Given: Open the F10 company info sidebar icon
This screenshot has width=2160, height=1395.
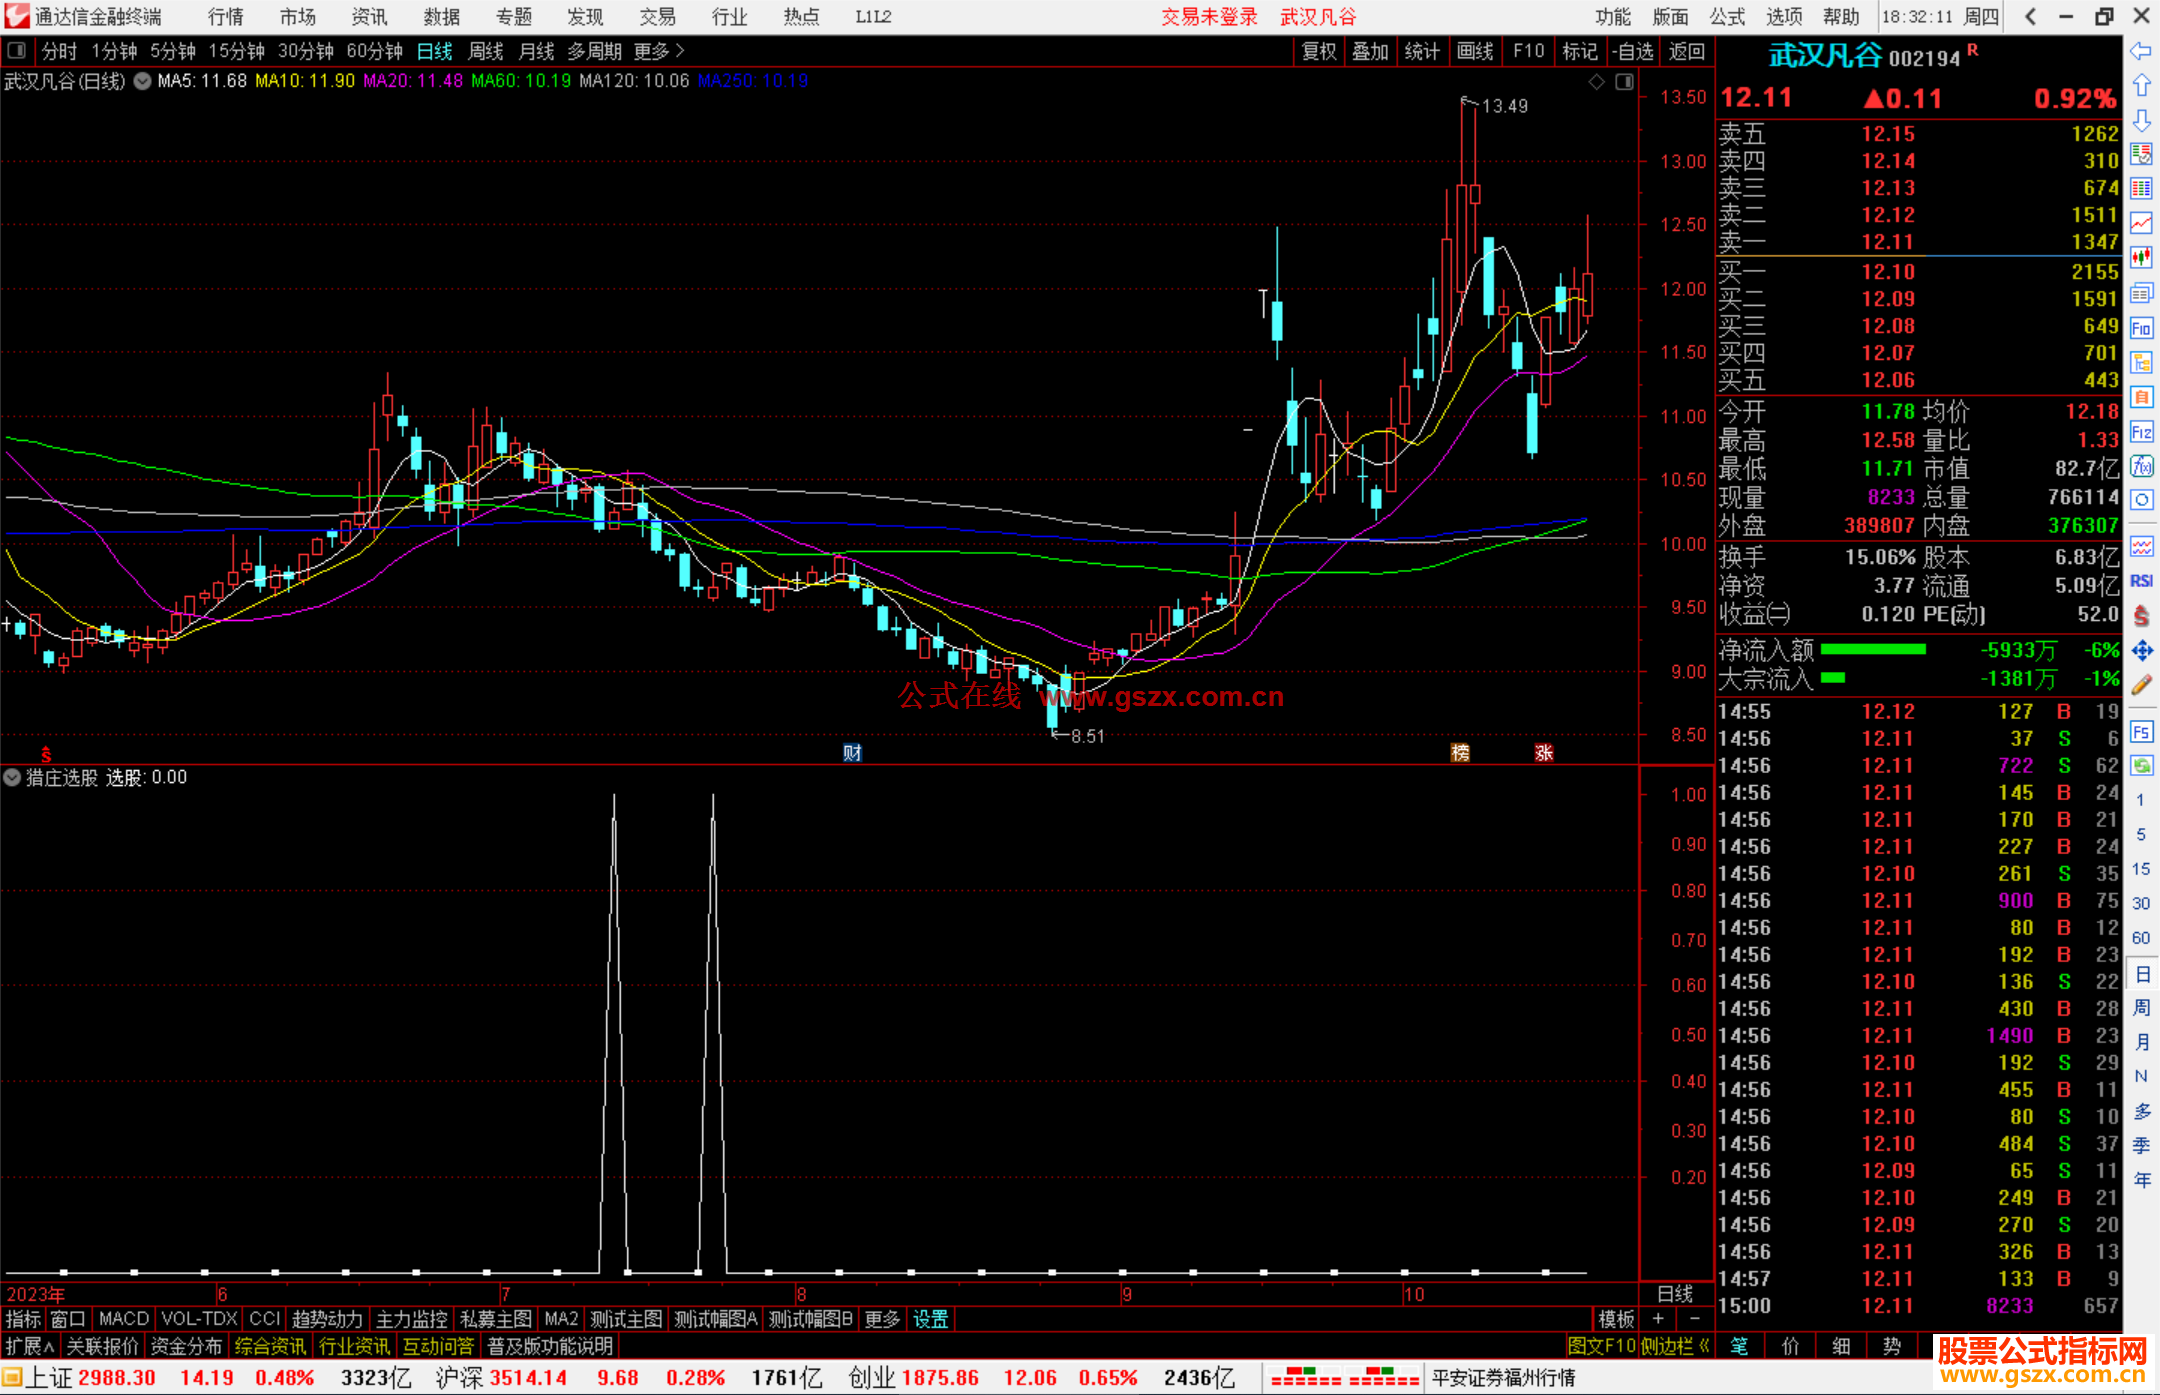Looking at the screenshot, I should pyautogui.click(x=2141, y=328).
